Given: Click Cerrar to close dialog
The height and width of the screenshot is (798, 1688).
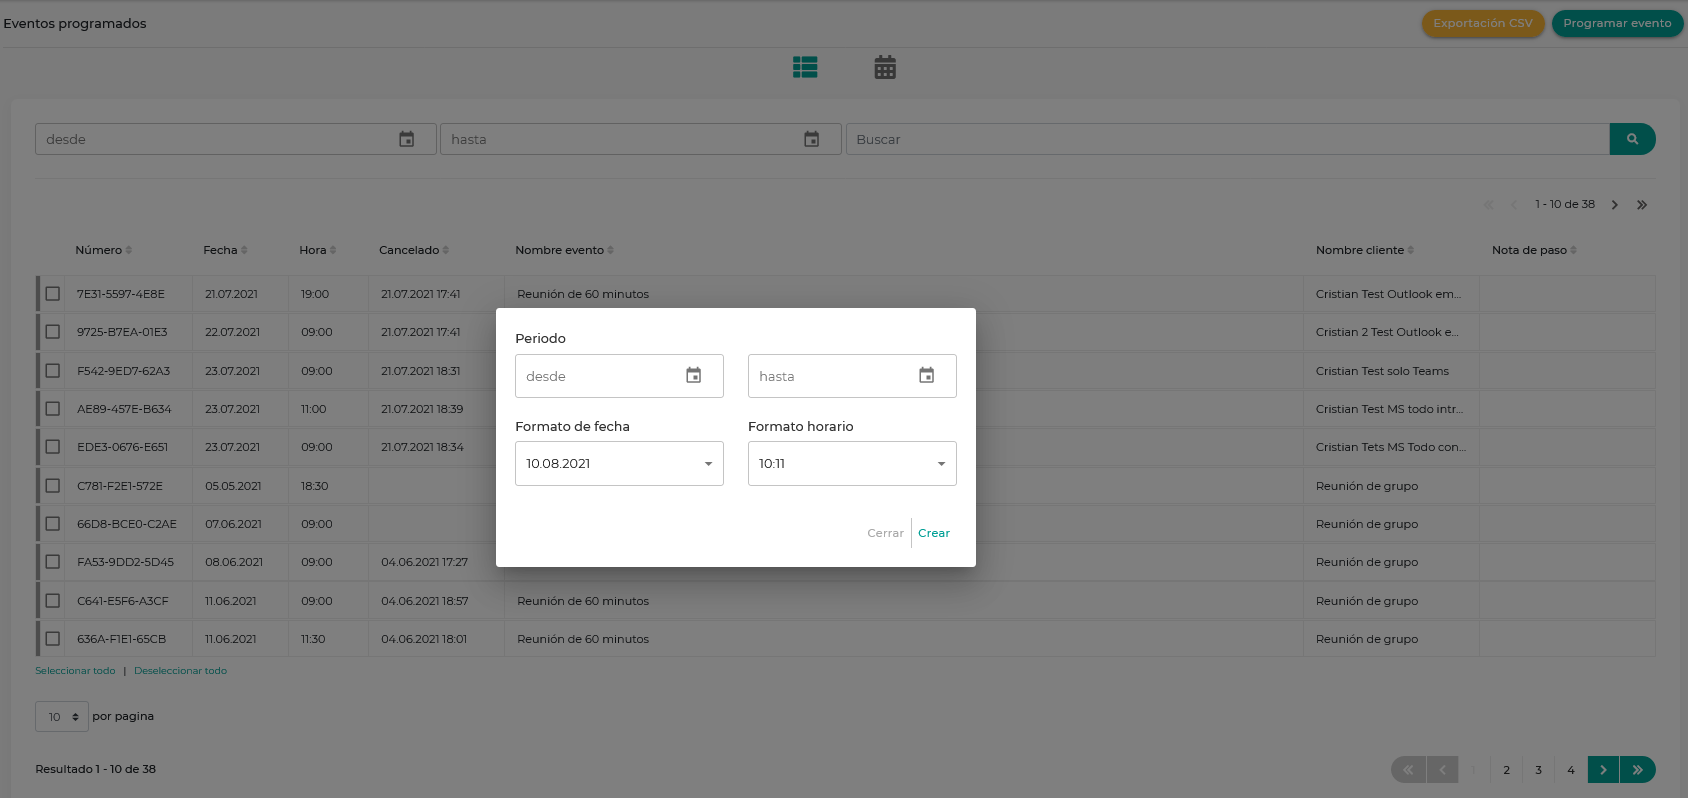Looking at the screenshot, I should [885, 533].
